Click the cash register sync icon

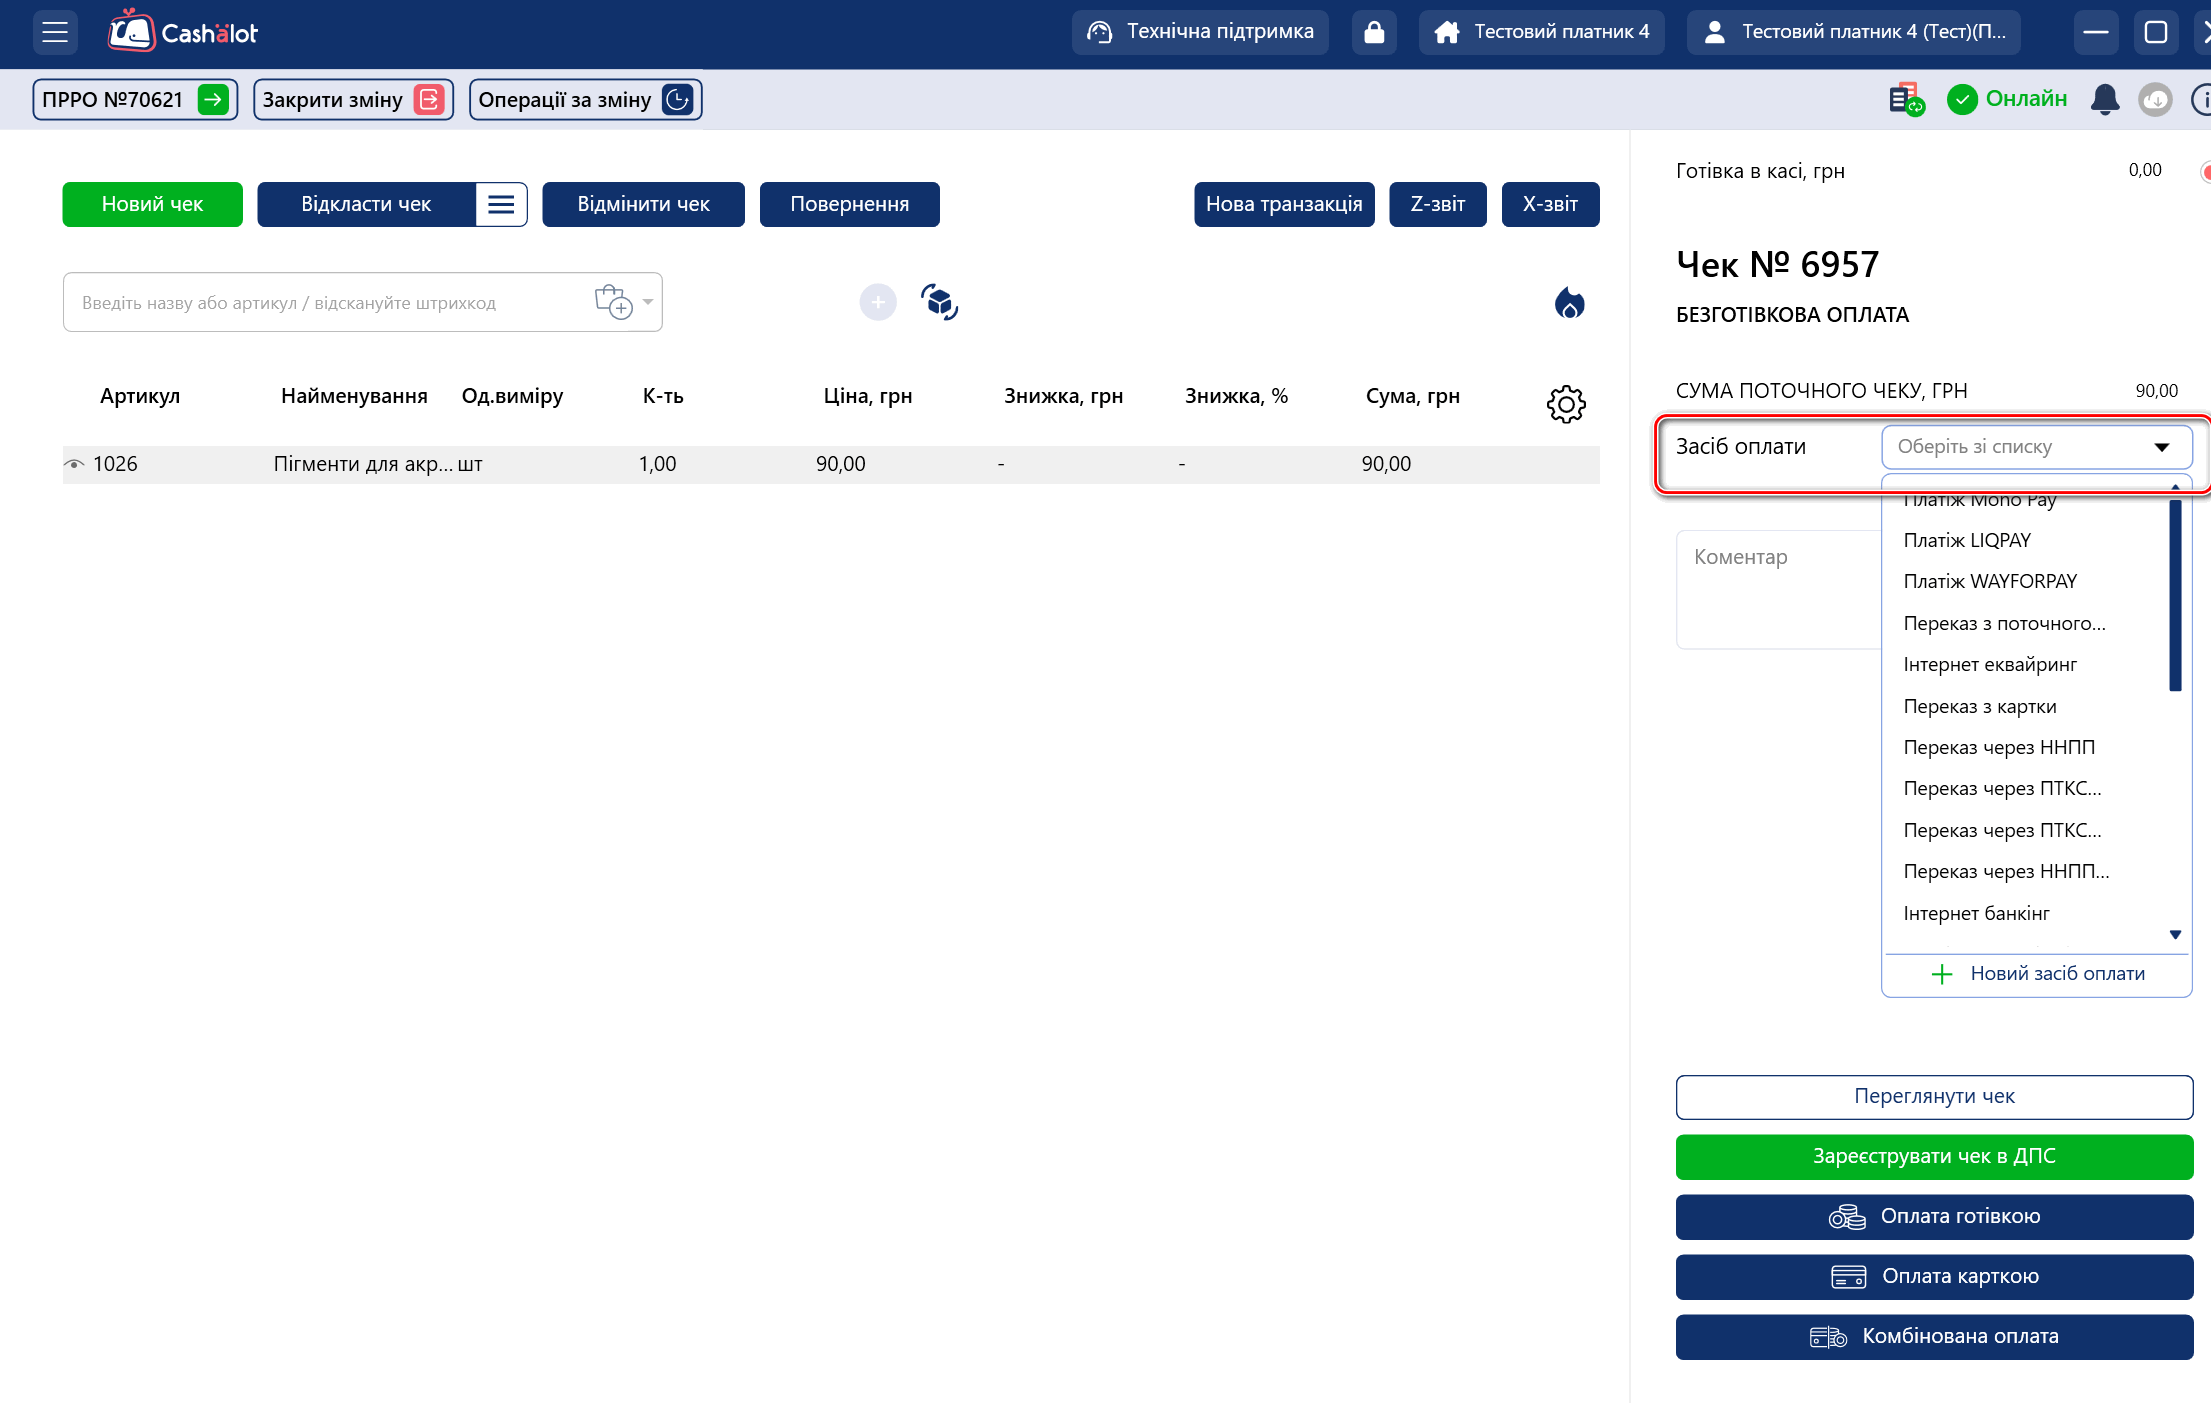click(x=1905, y=99)
